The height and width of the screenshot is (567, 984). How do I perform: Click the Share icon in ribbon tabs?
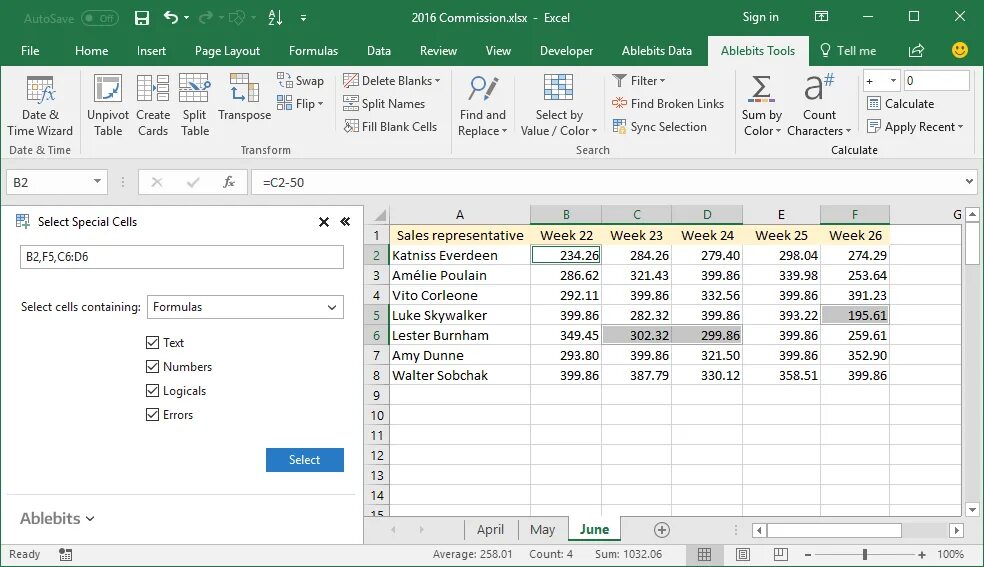coord(916,51)
